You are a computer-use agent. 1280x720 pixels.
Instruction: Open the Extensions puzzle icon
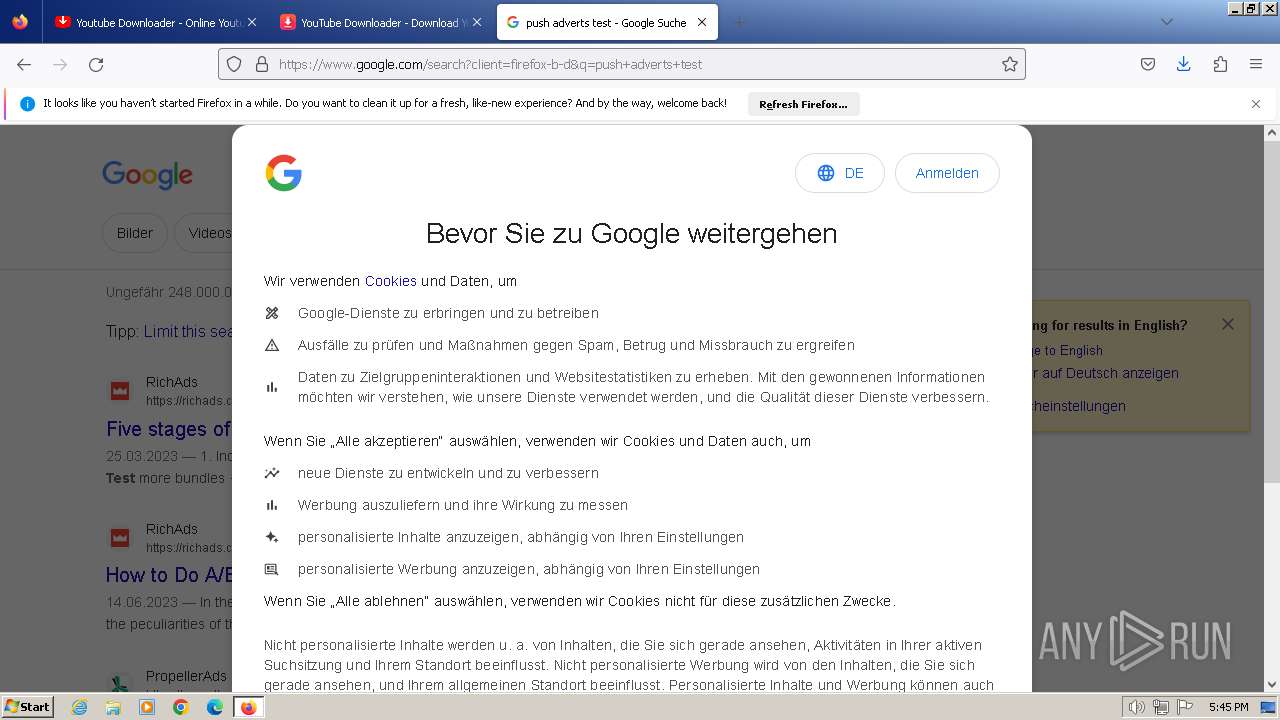pyautogui.click(x=1220, y=64)
